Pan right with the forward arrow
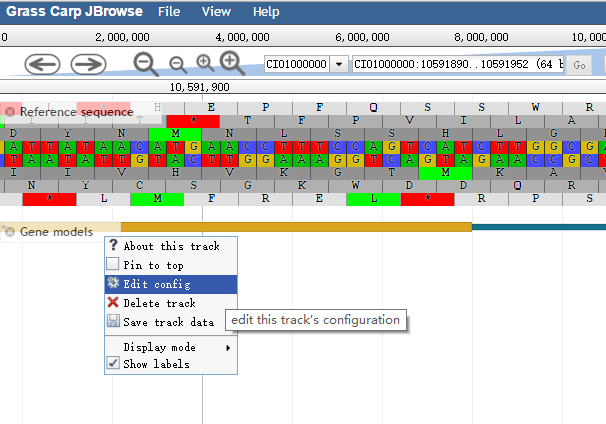 tap(88, 64)
